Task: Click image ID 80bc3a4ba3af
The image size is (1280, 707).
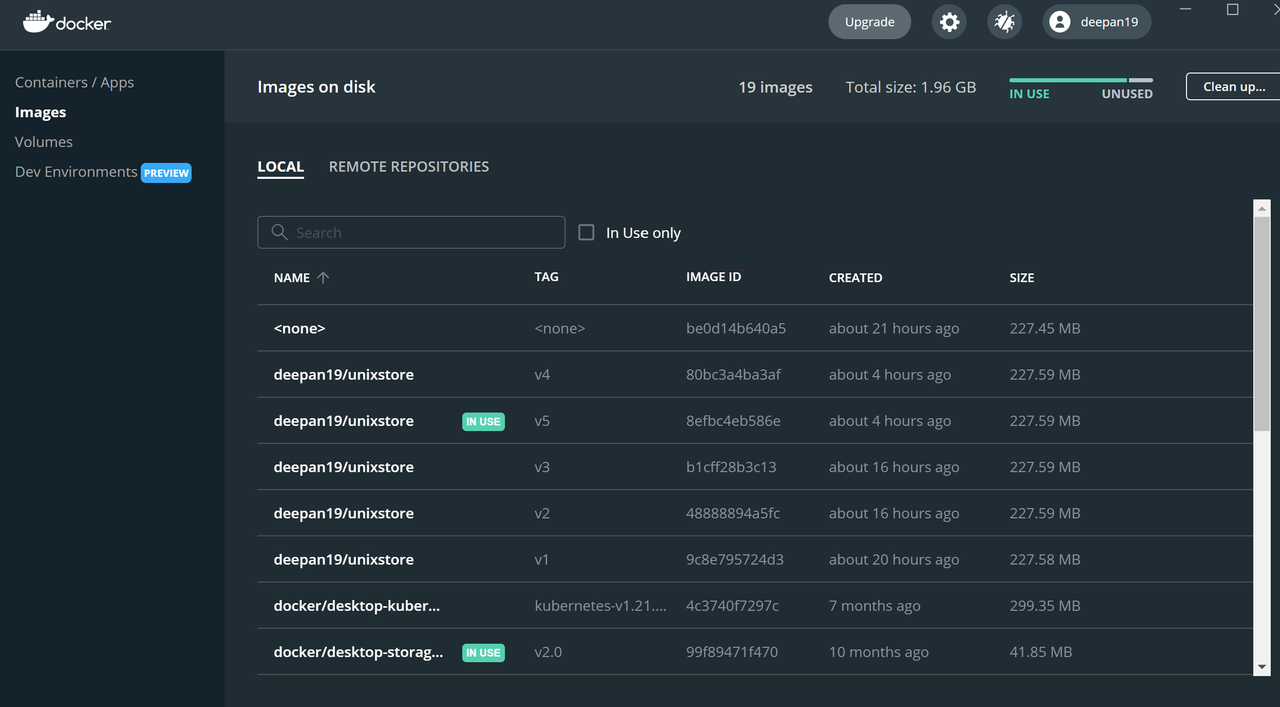Action: tap(733, 375)
